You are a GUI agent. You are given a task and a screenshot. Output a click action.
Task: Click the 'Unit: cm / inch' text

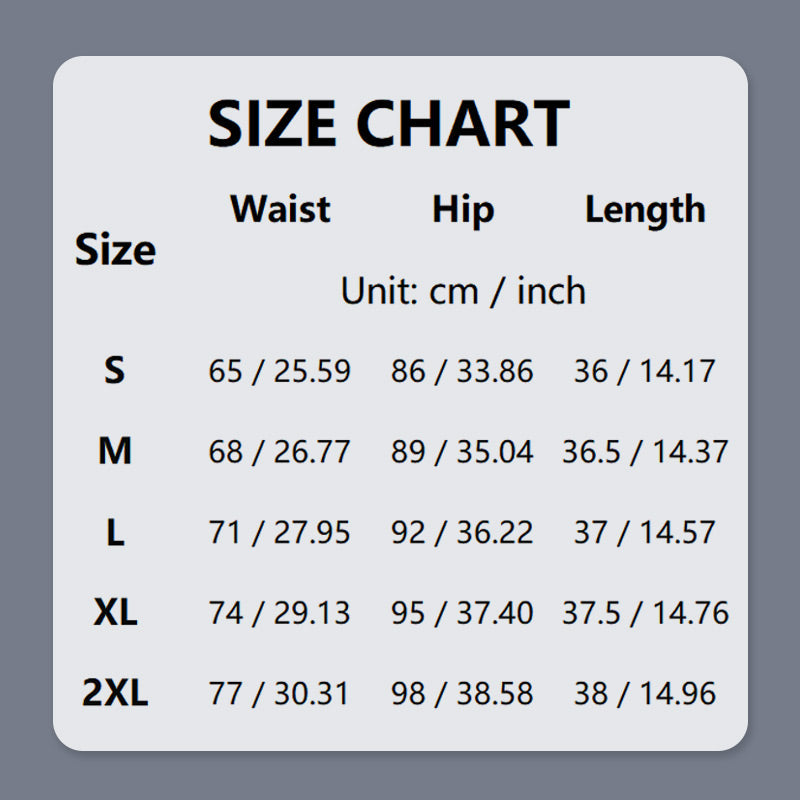463,291
